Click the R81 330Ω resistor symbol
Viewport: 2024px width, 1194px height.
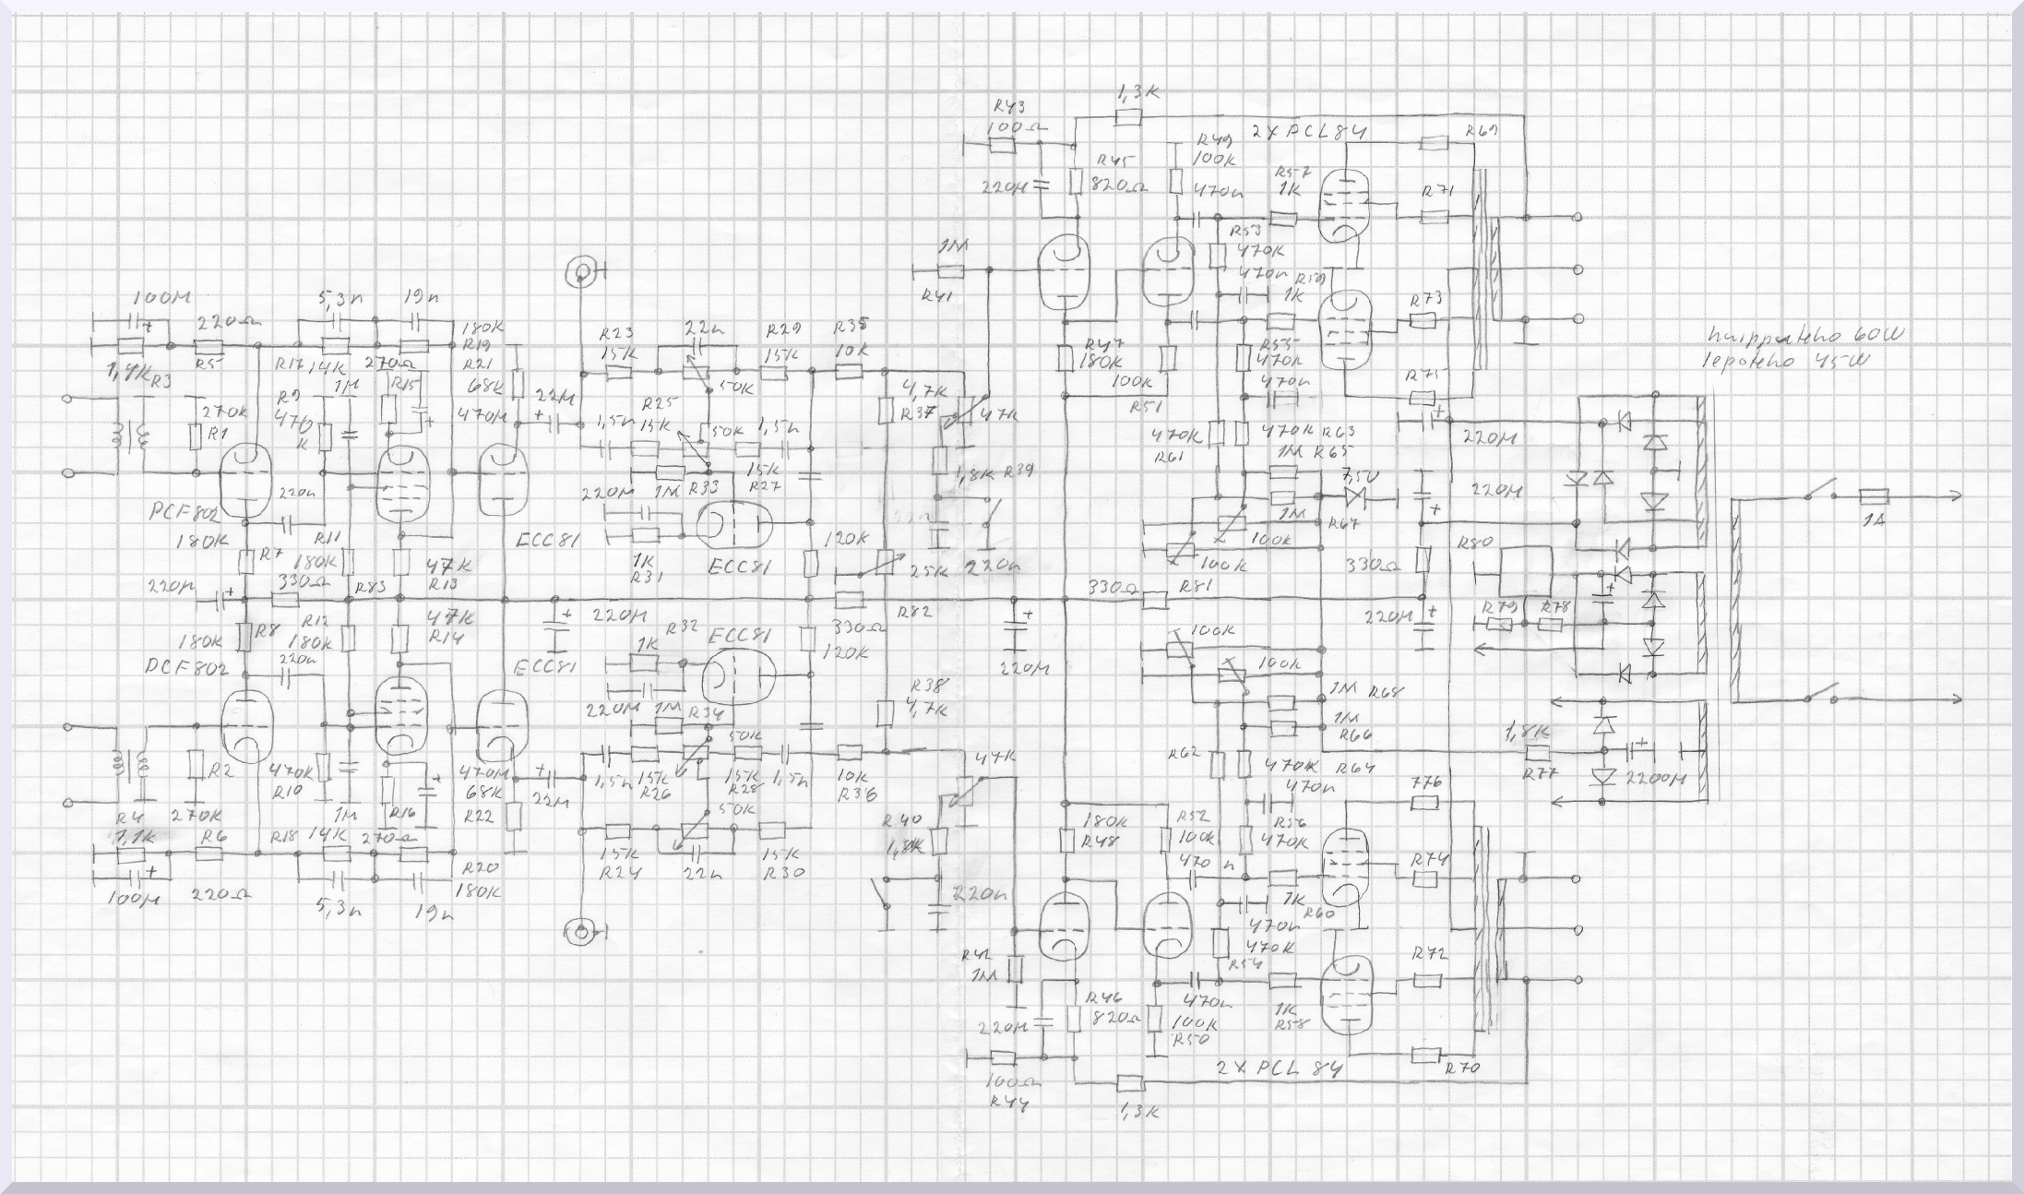click(1155, 600)
